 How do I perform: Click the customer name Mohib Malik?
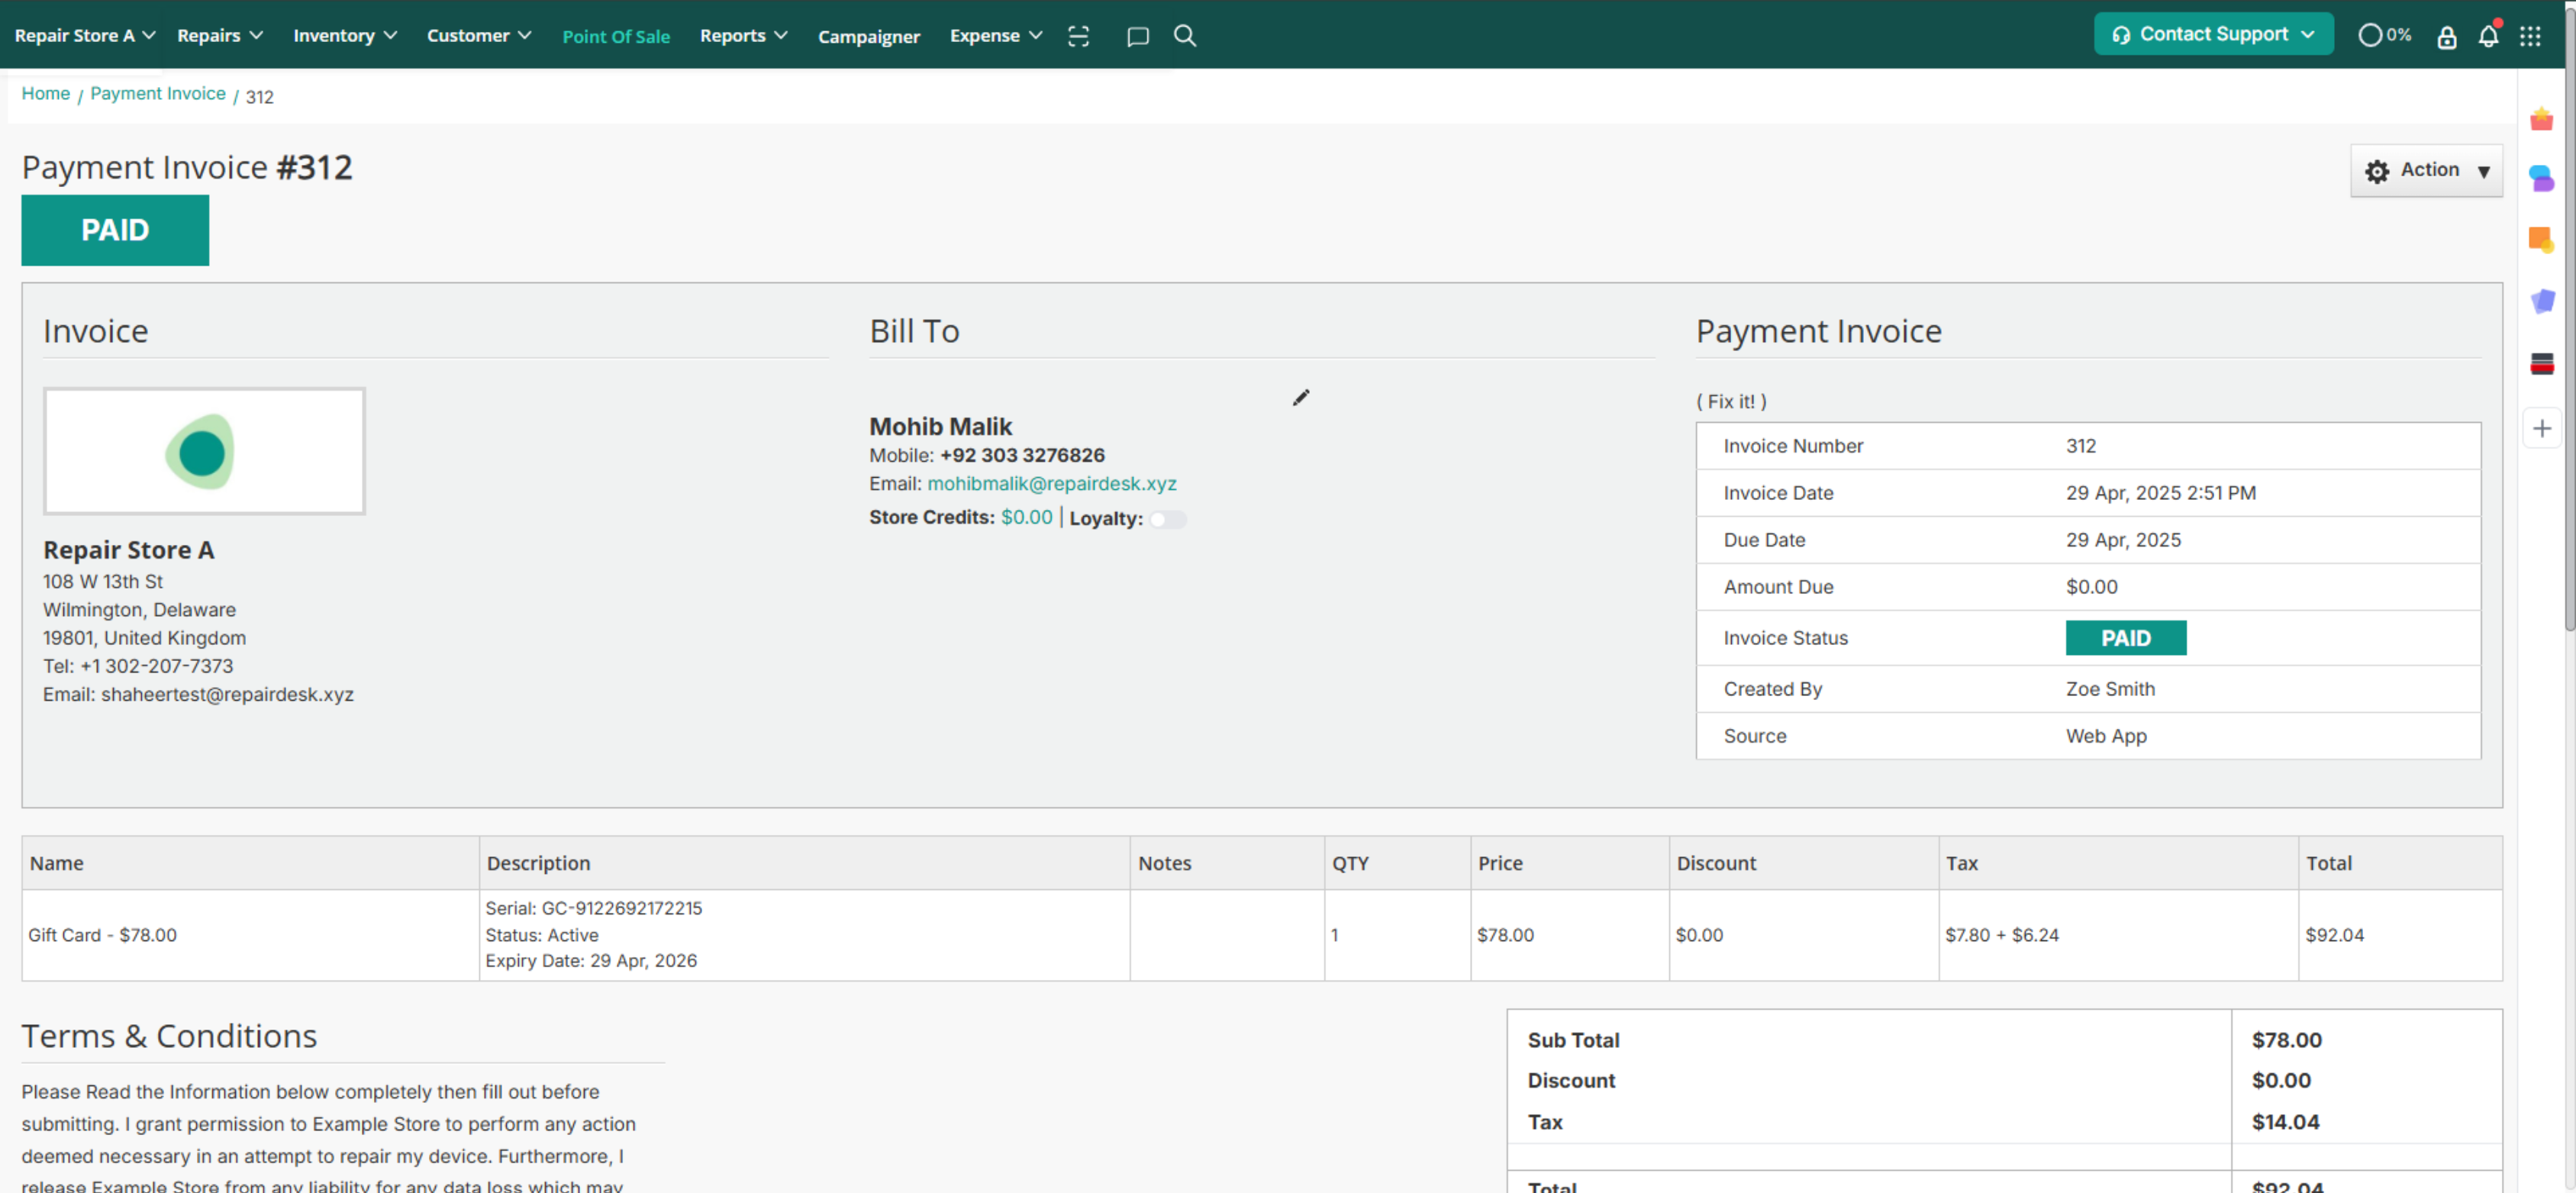point(940,427)
